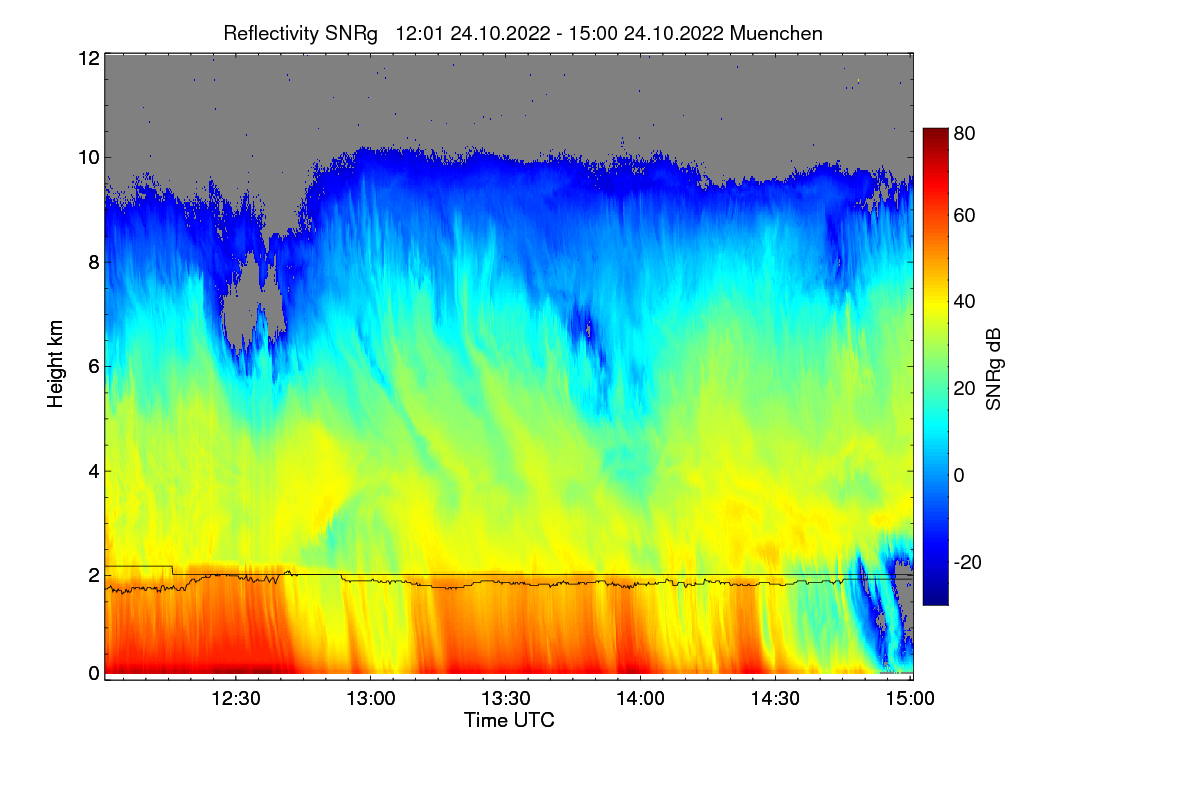Viewport: 1200px width, 800px height.
Task: Click the colorbar value 60
Action: pos(964,215)
